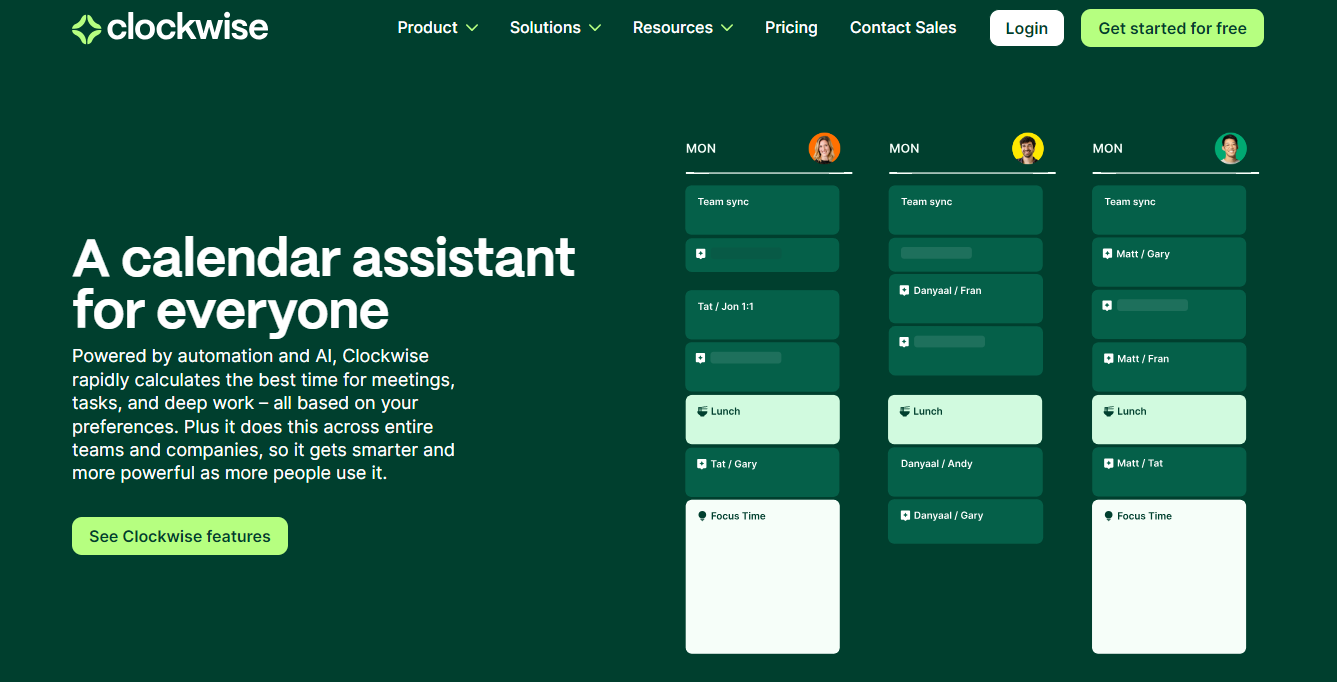Click the man's avatar with green background
Viewport: 1337px width, 682px height.
click(x=1231, y=148)
